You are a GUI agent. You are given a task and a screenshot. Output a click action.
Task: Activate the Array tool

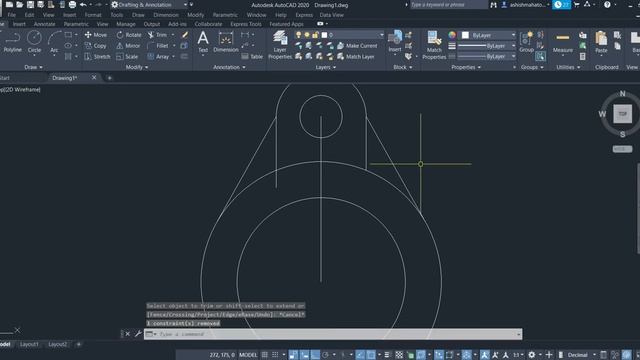[158, 57]
